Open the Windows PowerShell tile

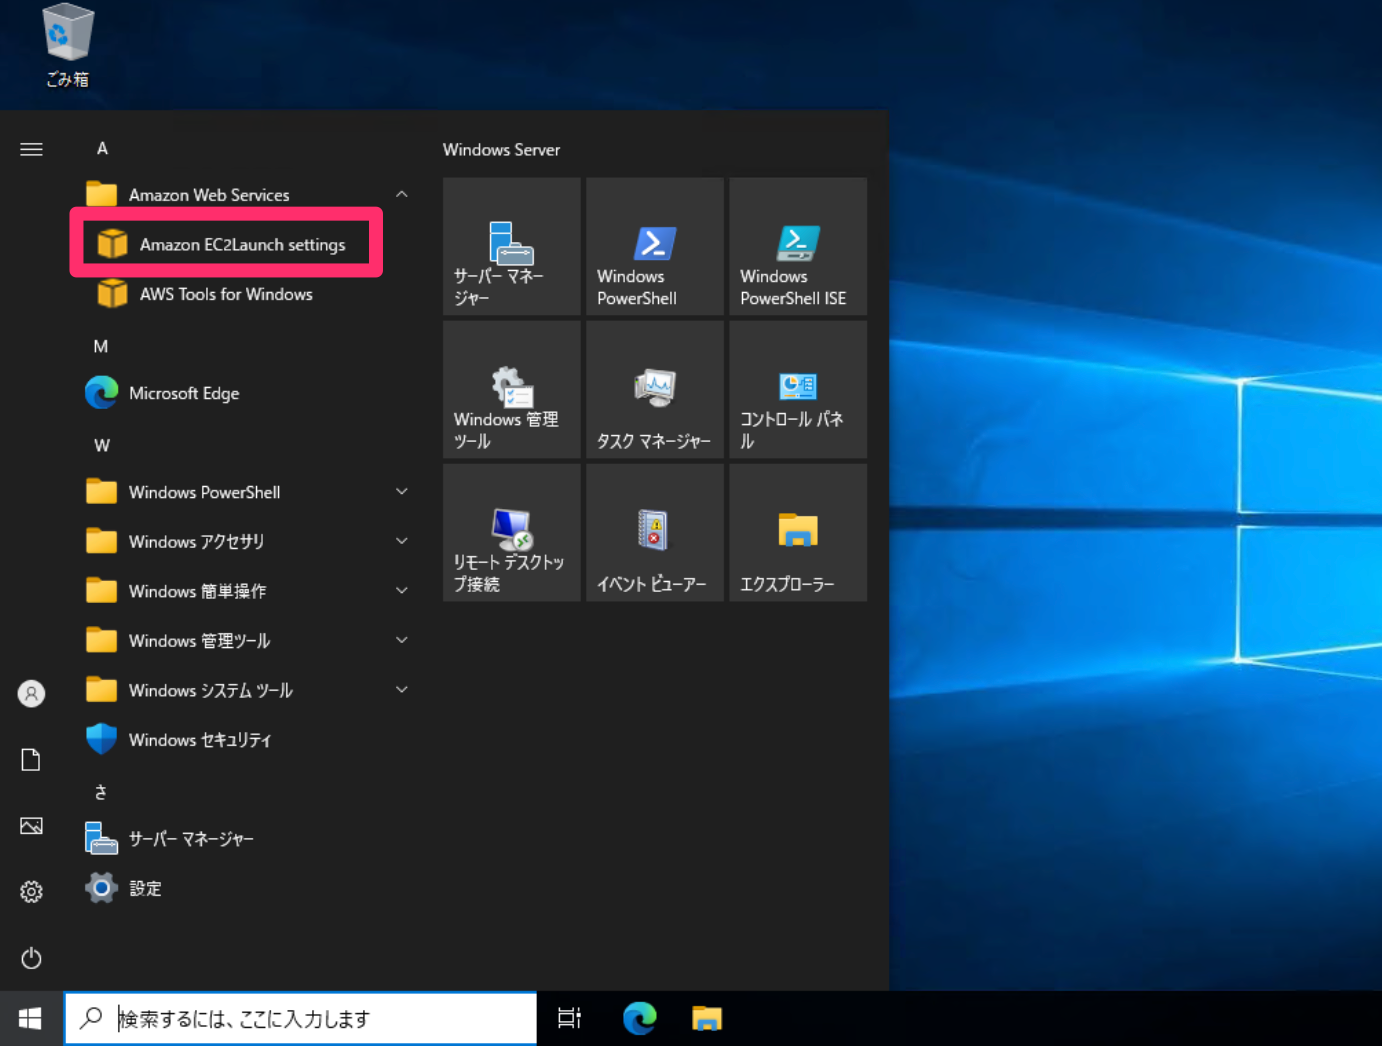point(654,246)
